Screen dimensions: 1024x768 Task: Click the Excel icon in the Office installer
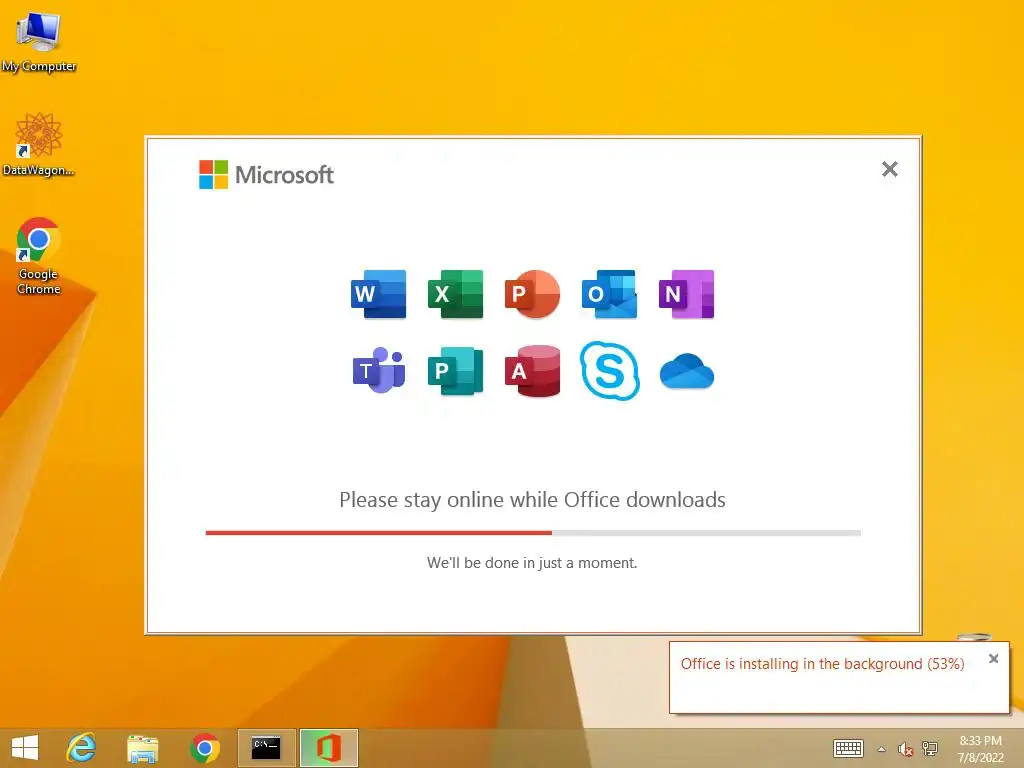point(455,294)
